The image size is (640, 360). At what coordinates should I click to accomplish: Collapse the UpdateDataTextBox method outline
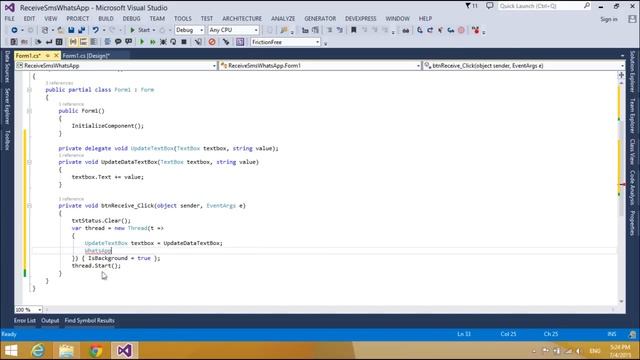(29, 162)
